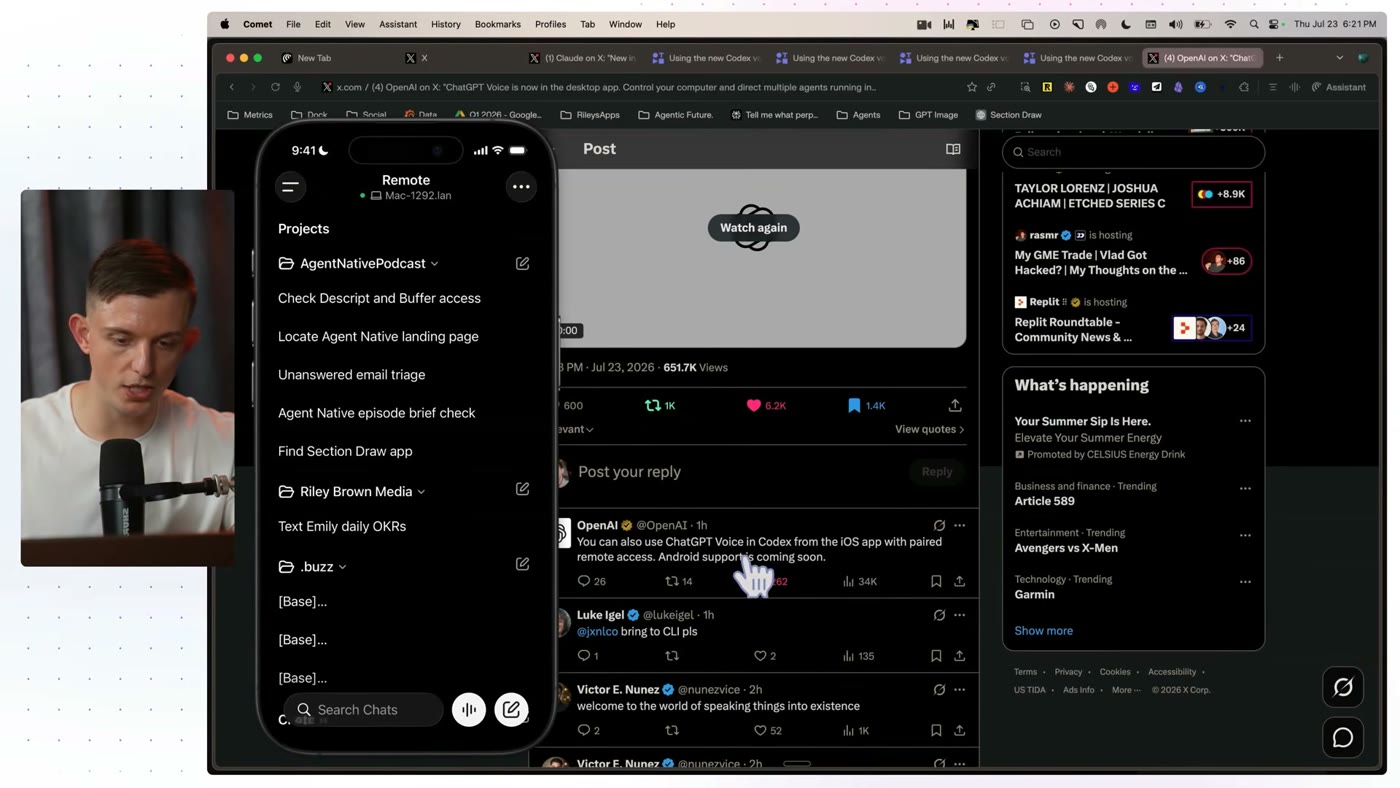
Task: Click the Search Chats field in phone app
Action: point(364,710)
